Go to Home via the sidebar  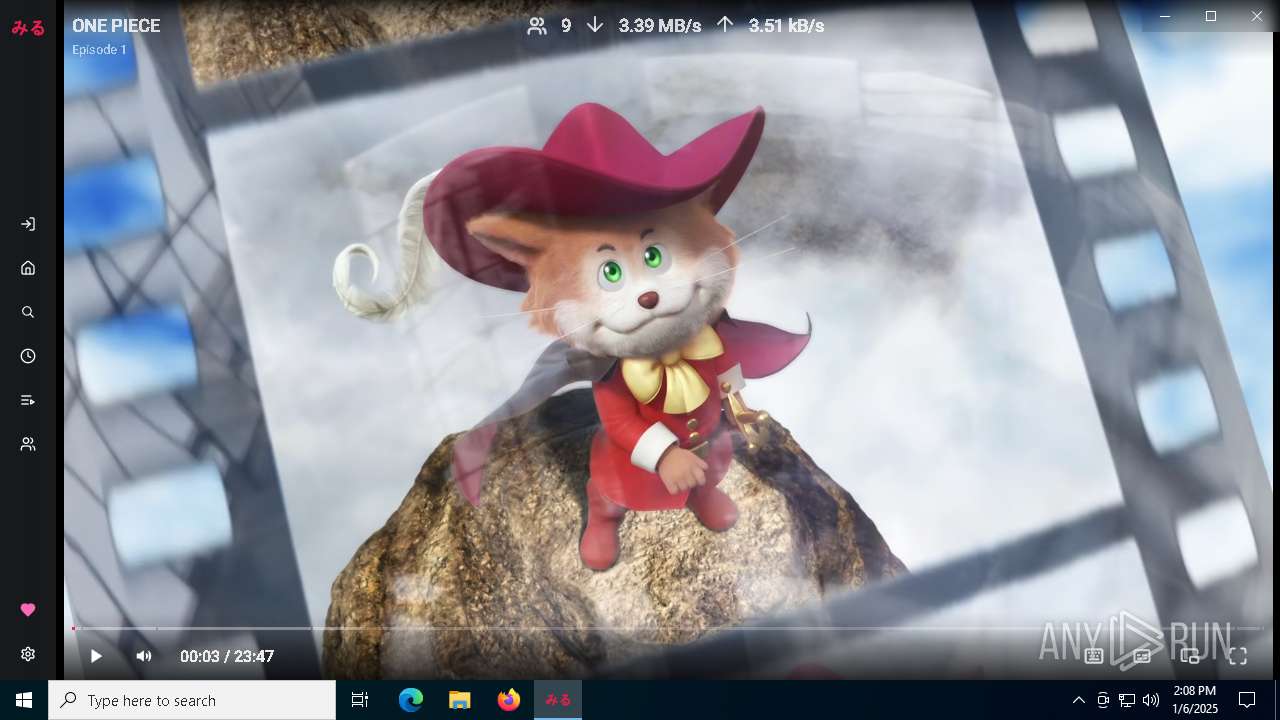(28, 268)
